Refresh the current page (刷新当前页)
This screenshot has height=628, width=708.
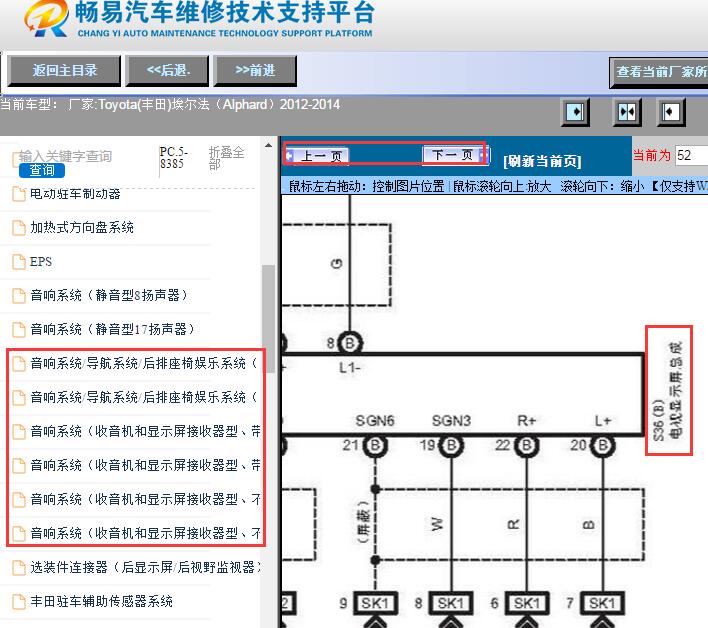point(542,161)
